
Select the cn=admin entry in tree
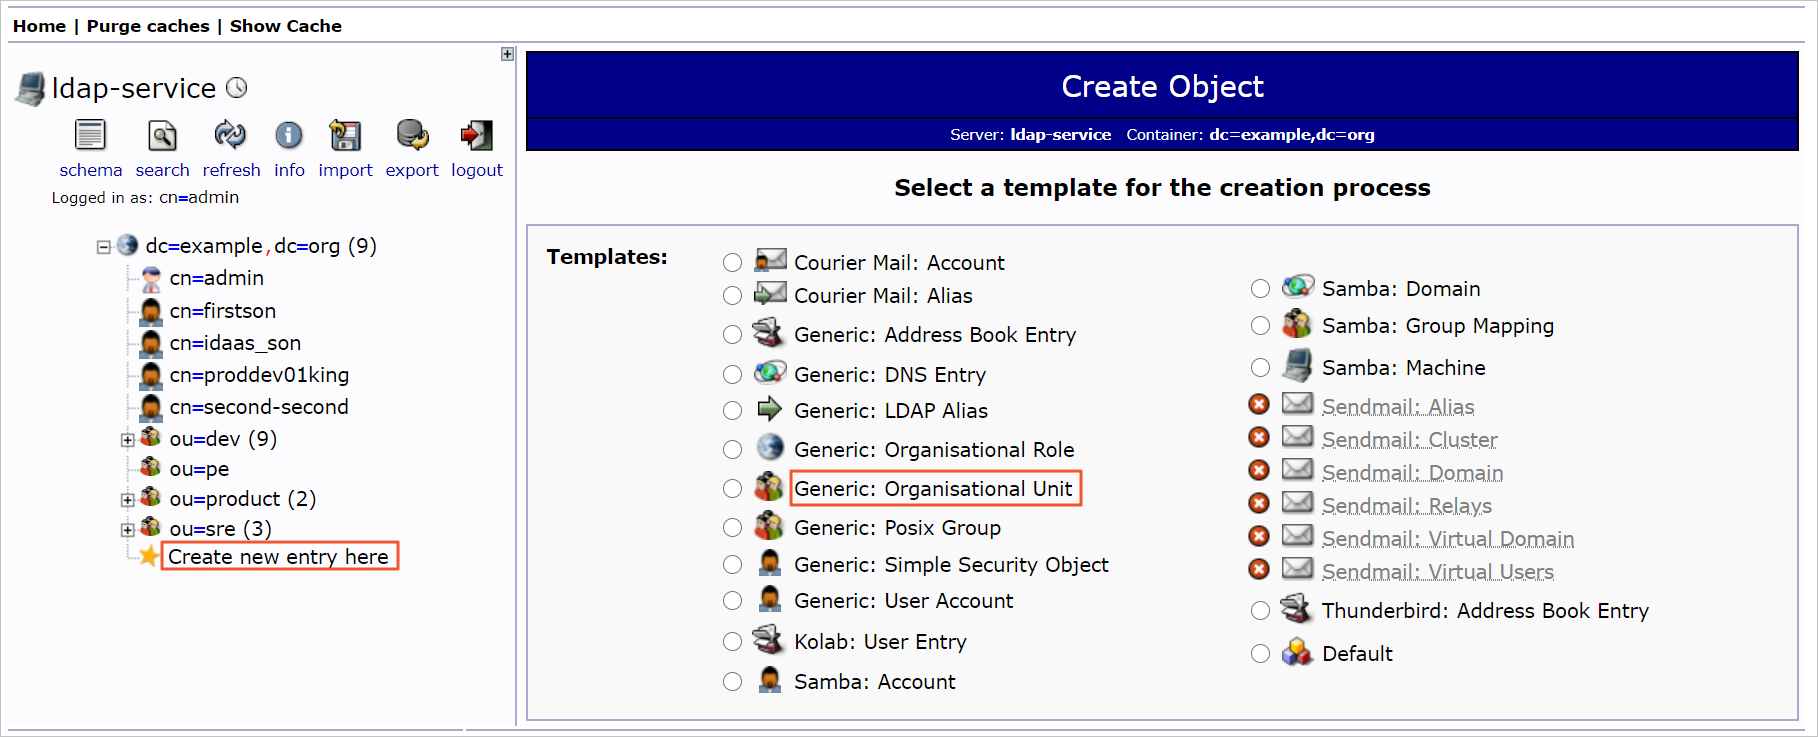click(216, 278)
